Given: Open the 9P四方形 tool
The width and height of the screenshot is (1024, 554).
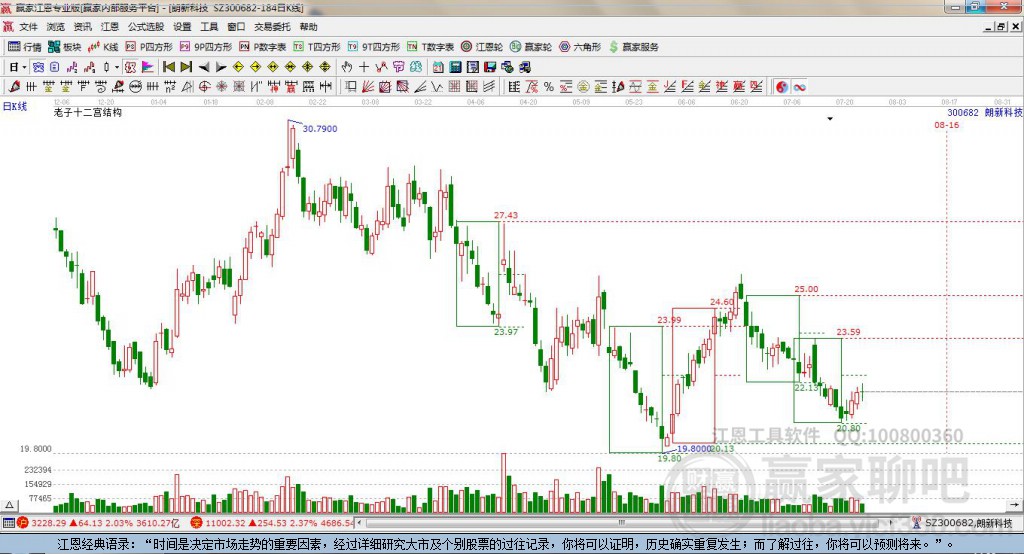Looking at the screenshot, I should click(206, 46).
